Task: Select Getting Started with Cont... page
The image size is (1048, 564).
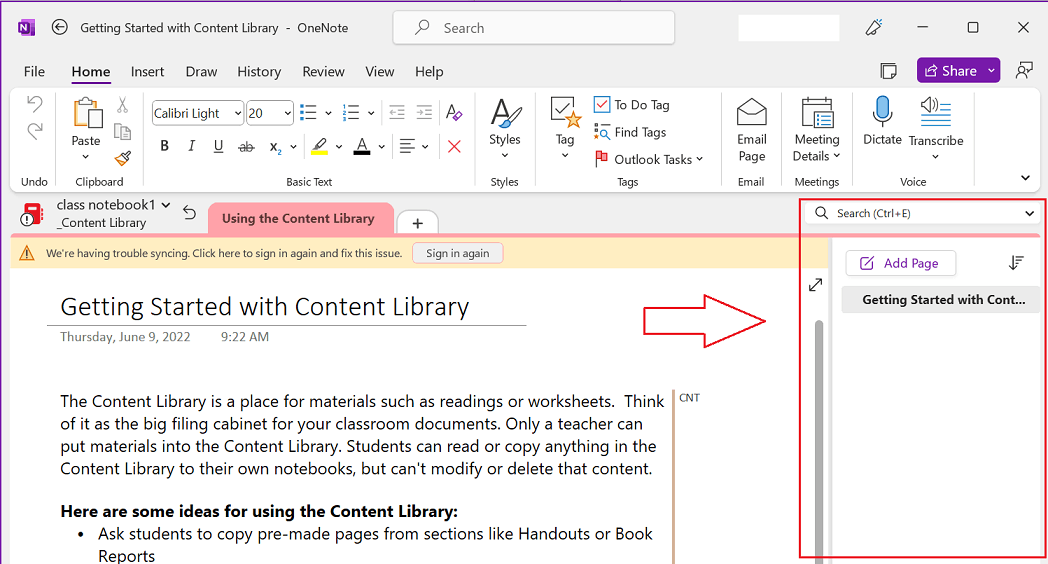Action: (x=941, y=300)
